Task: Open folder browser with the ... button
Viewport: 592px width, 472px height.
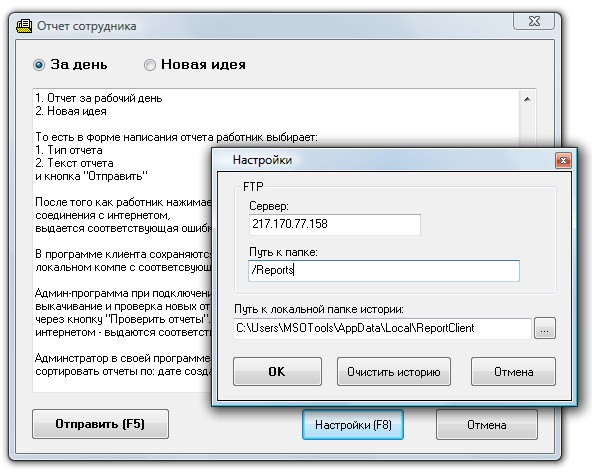Action: pyautogui.click(x=544, y=328)
